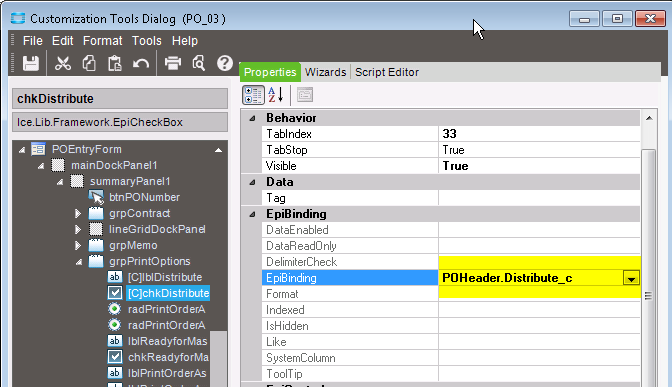Expand the grpMemo tree node
Image resolution: width=672 pixels, height=387 pixels.
78,245
